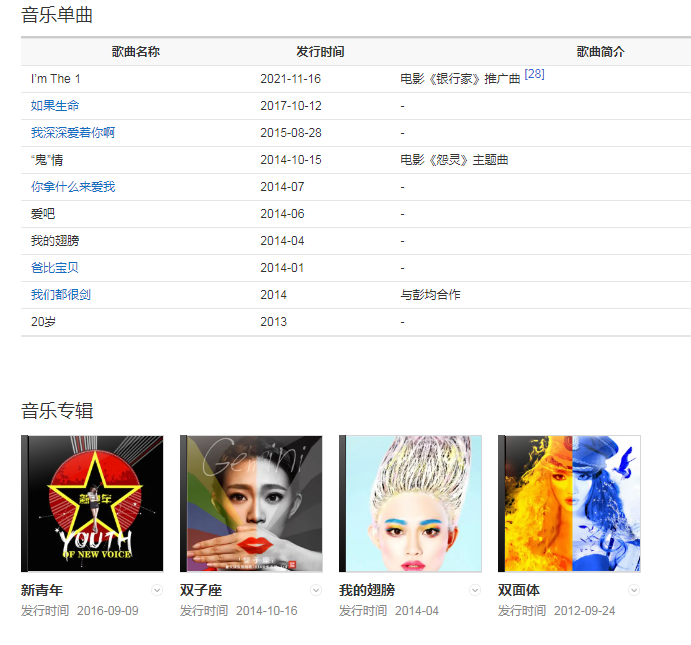This screenshot has width=691, height=645.
Task: Open the 双子座 Gemini album cover
Action: pyautogui.click(x=251, y=503)
